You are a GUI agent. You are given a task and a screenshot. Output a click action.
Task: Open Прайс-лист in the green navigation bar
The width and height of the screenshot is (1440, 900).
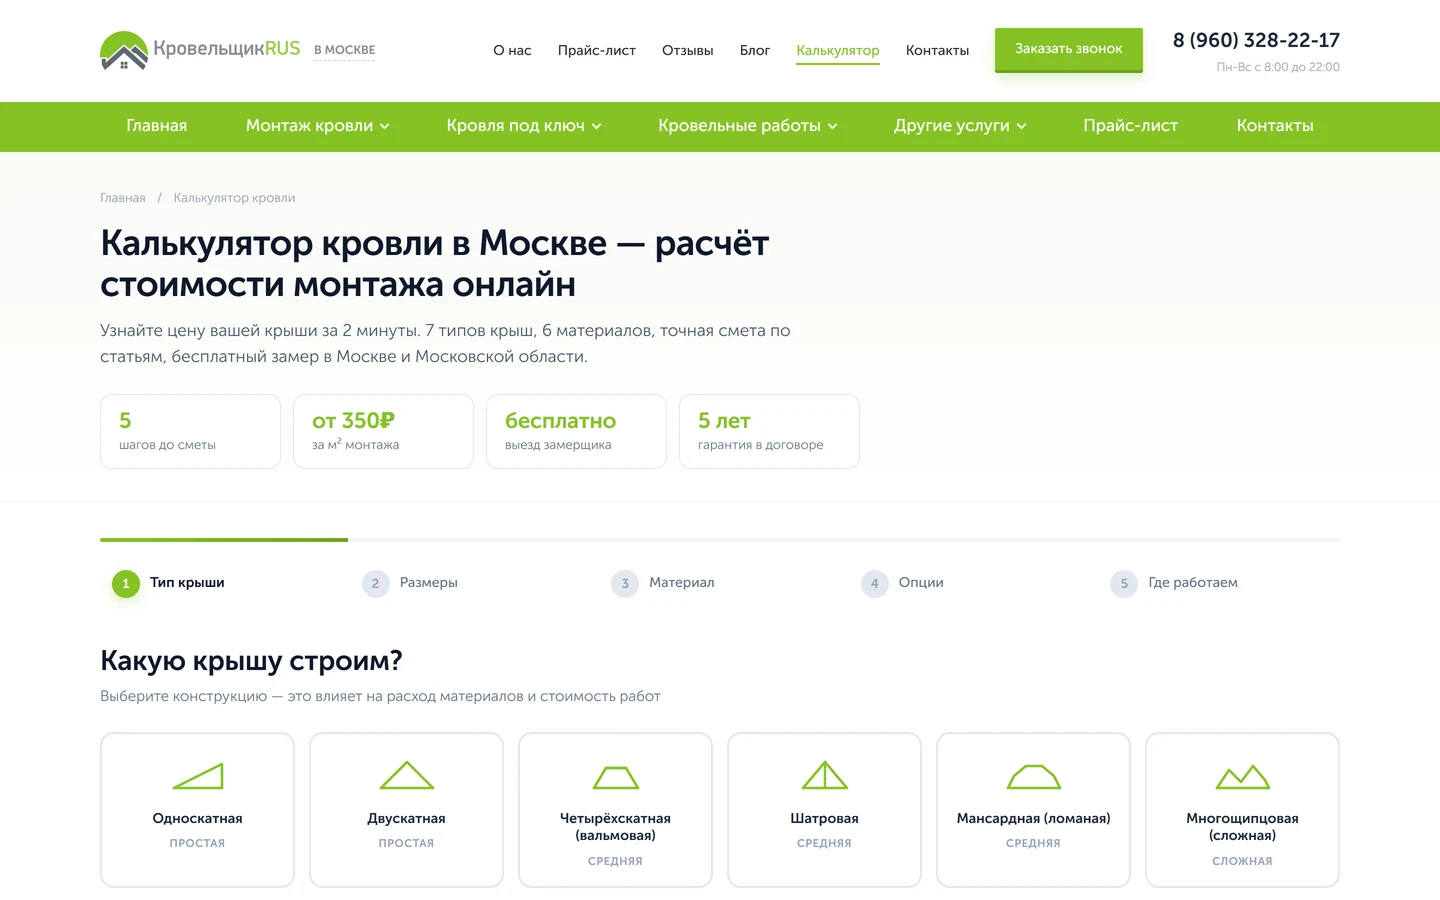pyautogui.click(x=1131, y=126)
